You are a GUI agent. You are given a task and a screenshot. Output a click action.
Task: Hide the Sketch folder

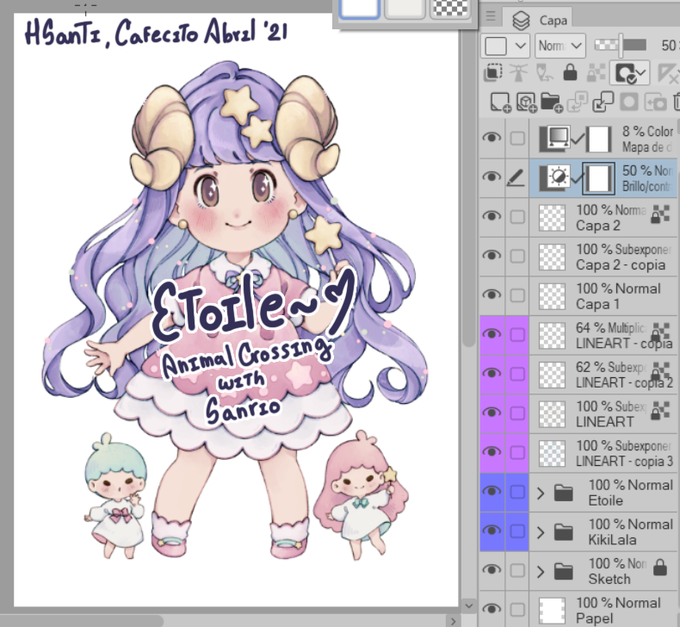coord(491,570)
